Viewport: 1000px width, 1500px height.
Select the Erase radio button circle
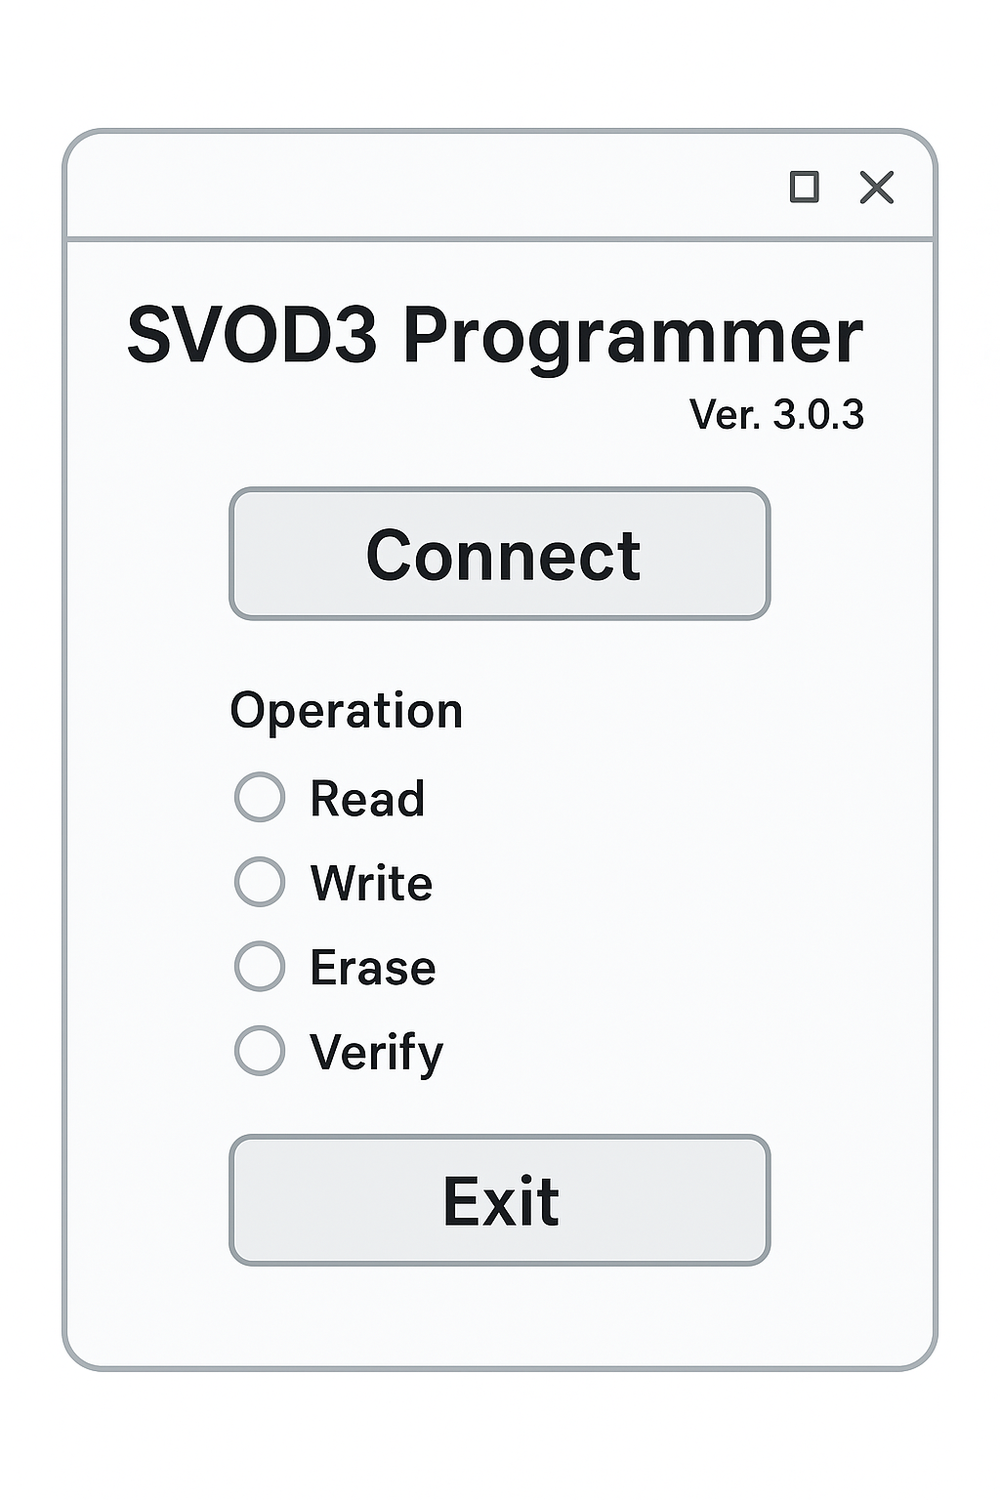260,966
